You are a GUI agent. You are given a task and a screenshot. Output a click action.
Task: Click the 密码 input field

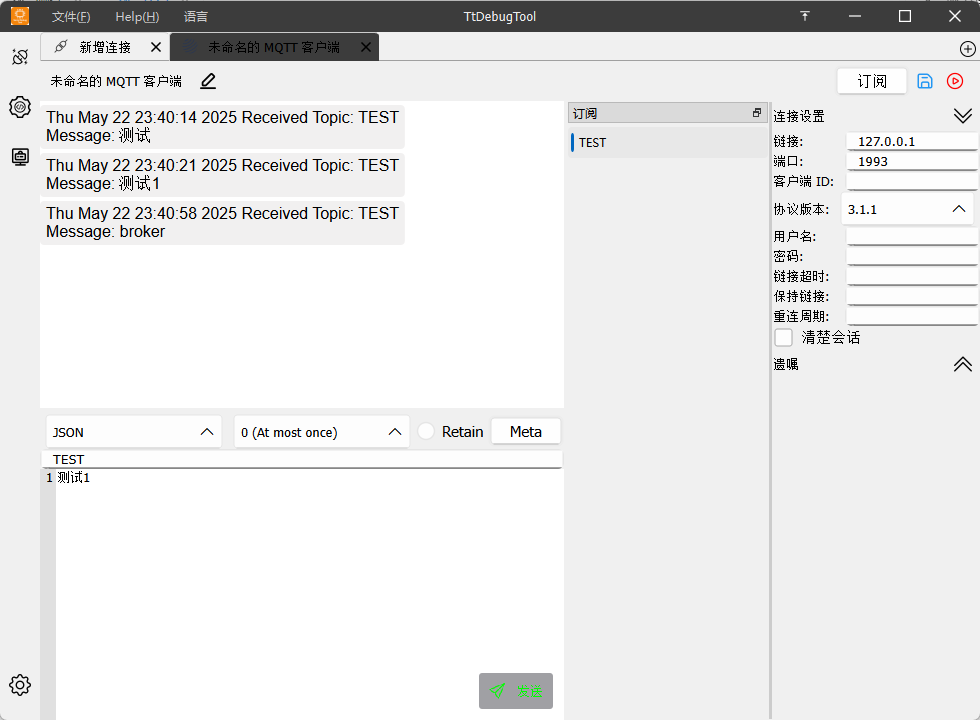912,256
